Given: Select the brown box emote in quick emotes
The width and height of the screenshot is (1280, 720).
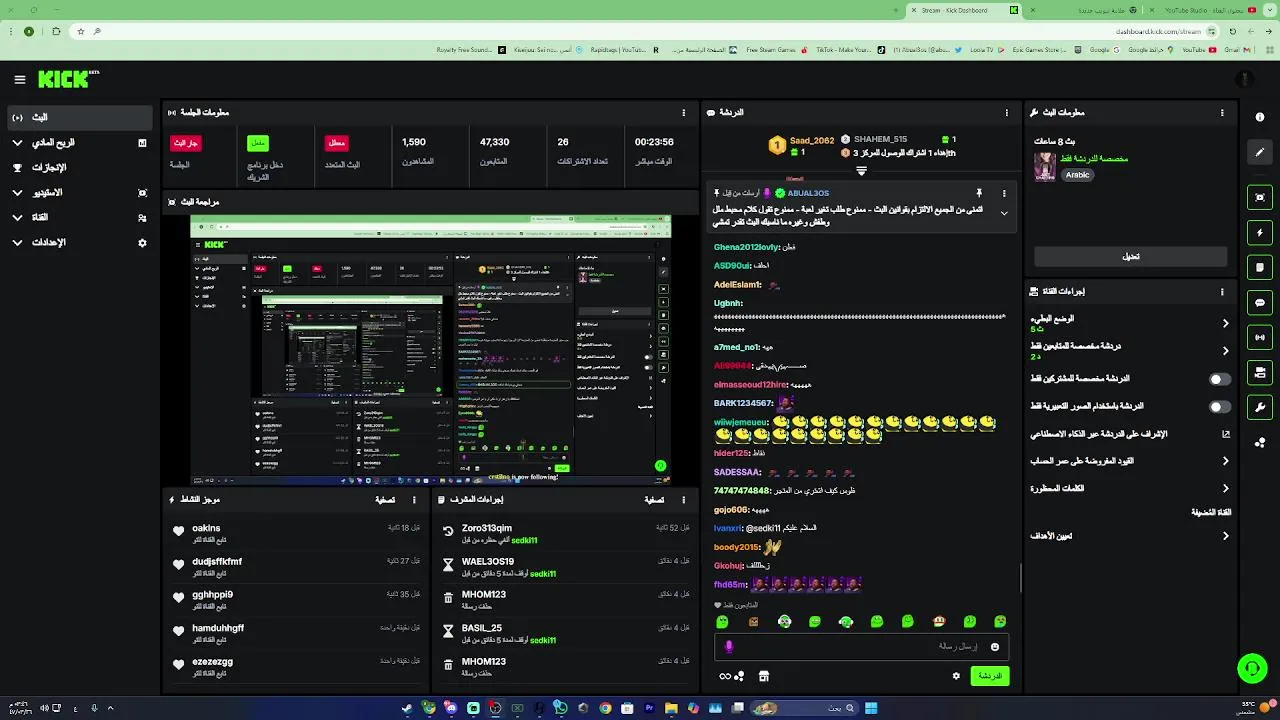Looking at the screenshot, I should (x=753, y=622).
